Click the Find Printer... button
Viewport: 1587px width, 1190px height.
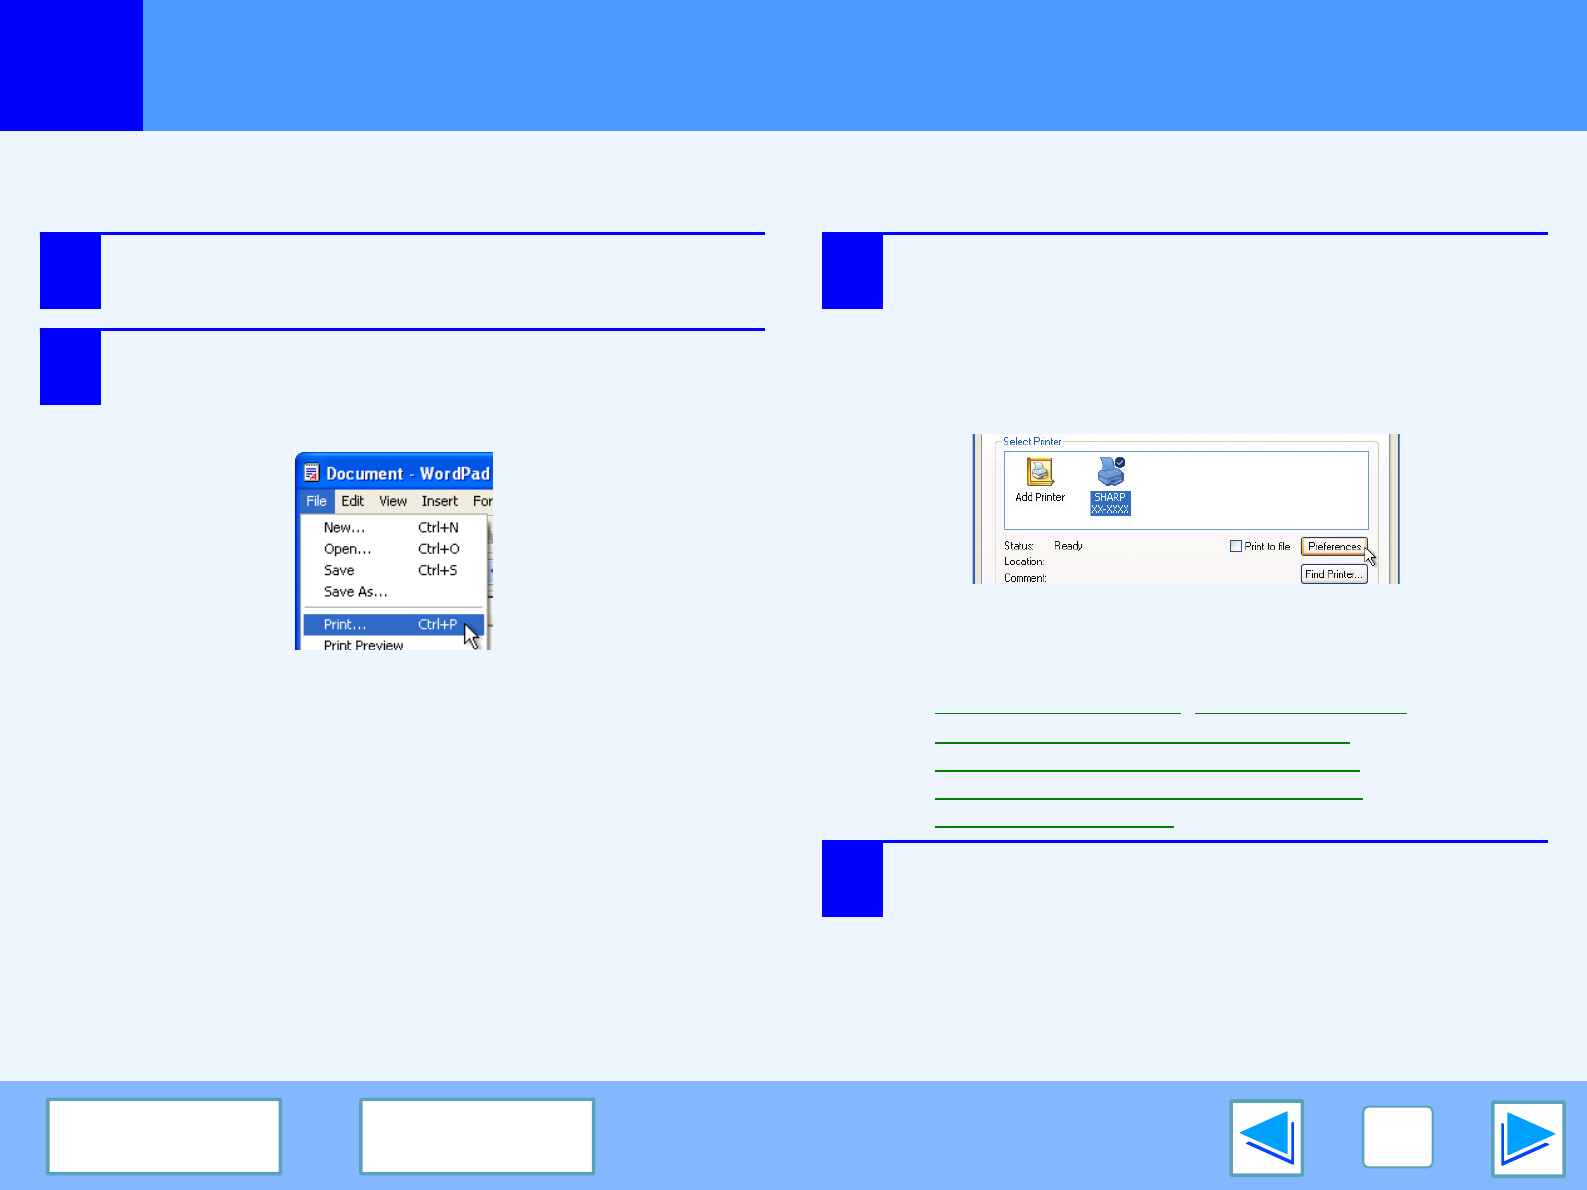coord(1334,574)
